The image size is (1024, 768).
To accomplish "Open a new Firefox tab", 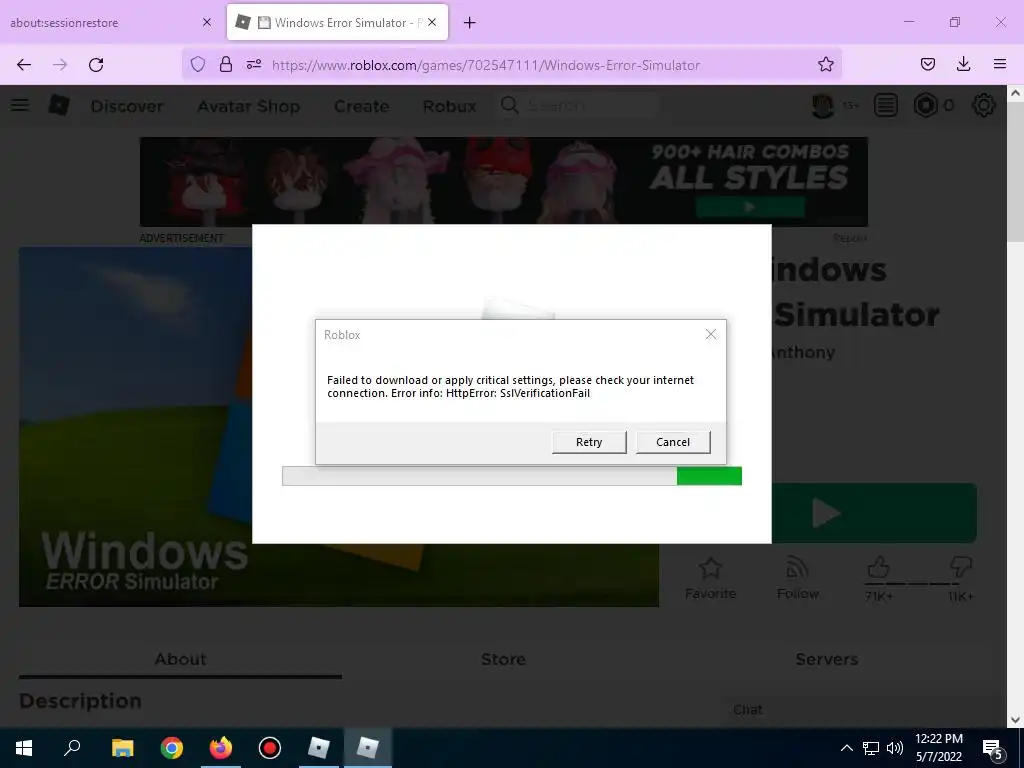I will [x=470, y=23].
